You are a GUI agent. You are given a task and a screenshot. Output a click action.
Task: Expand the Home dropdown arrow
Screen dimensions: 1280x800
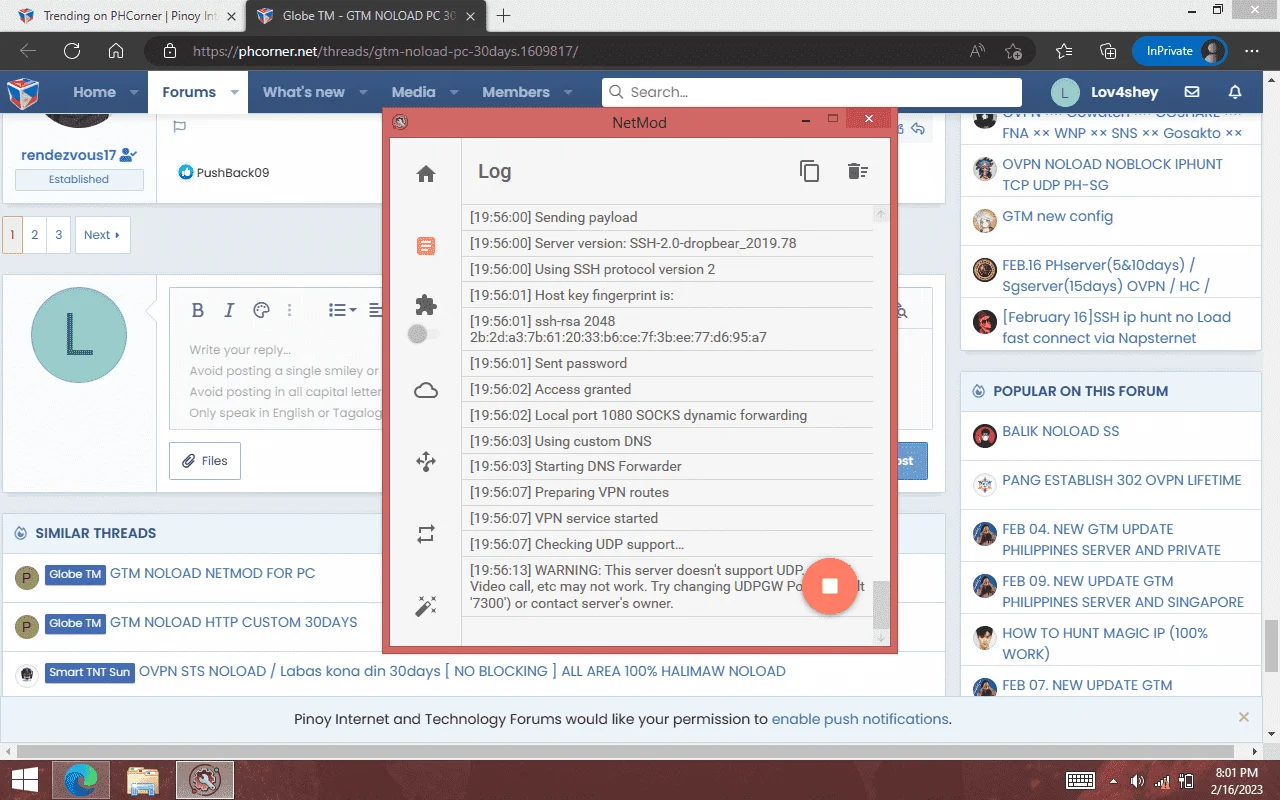point(135,92)
